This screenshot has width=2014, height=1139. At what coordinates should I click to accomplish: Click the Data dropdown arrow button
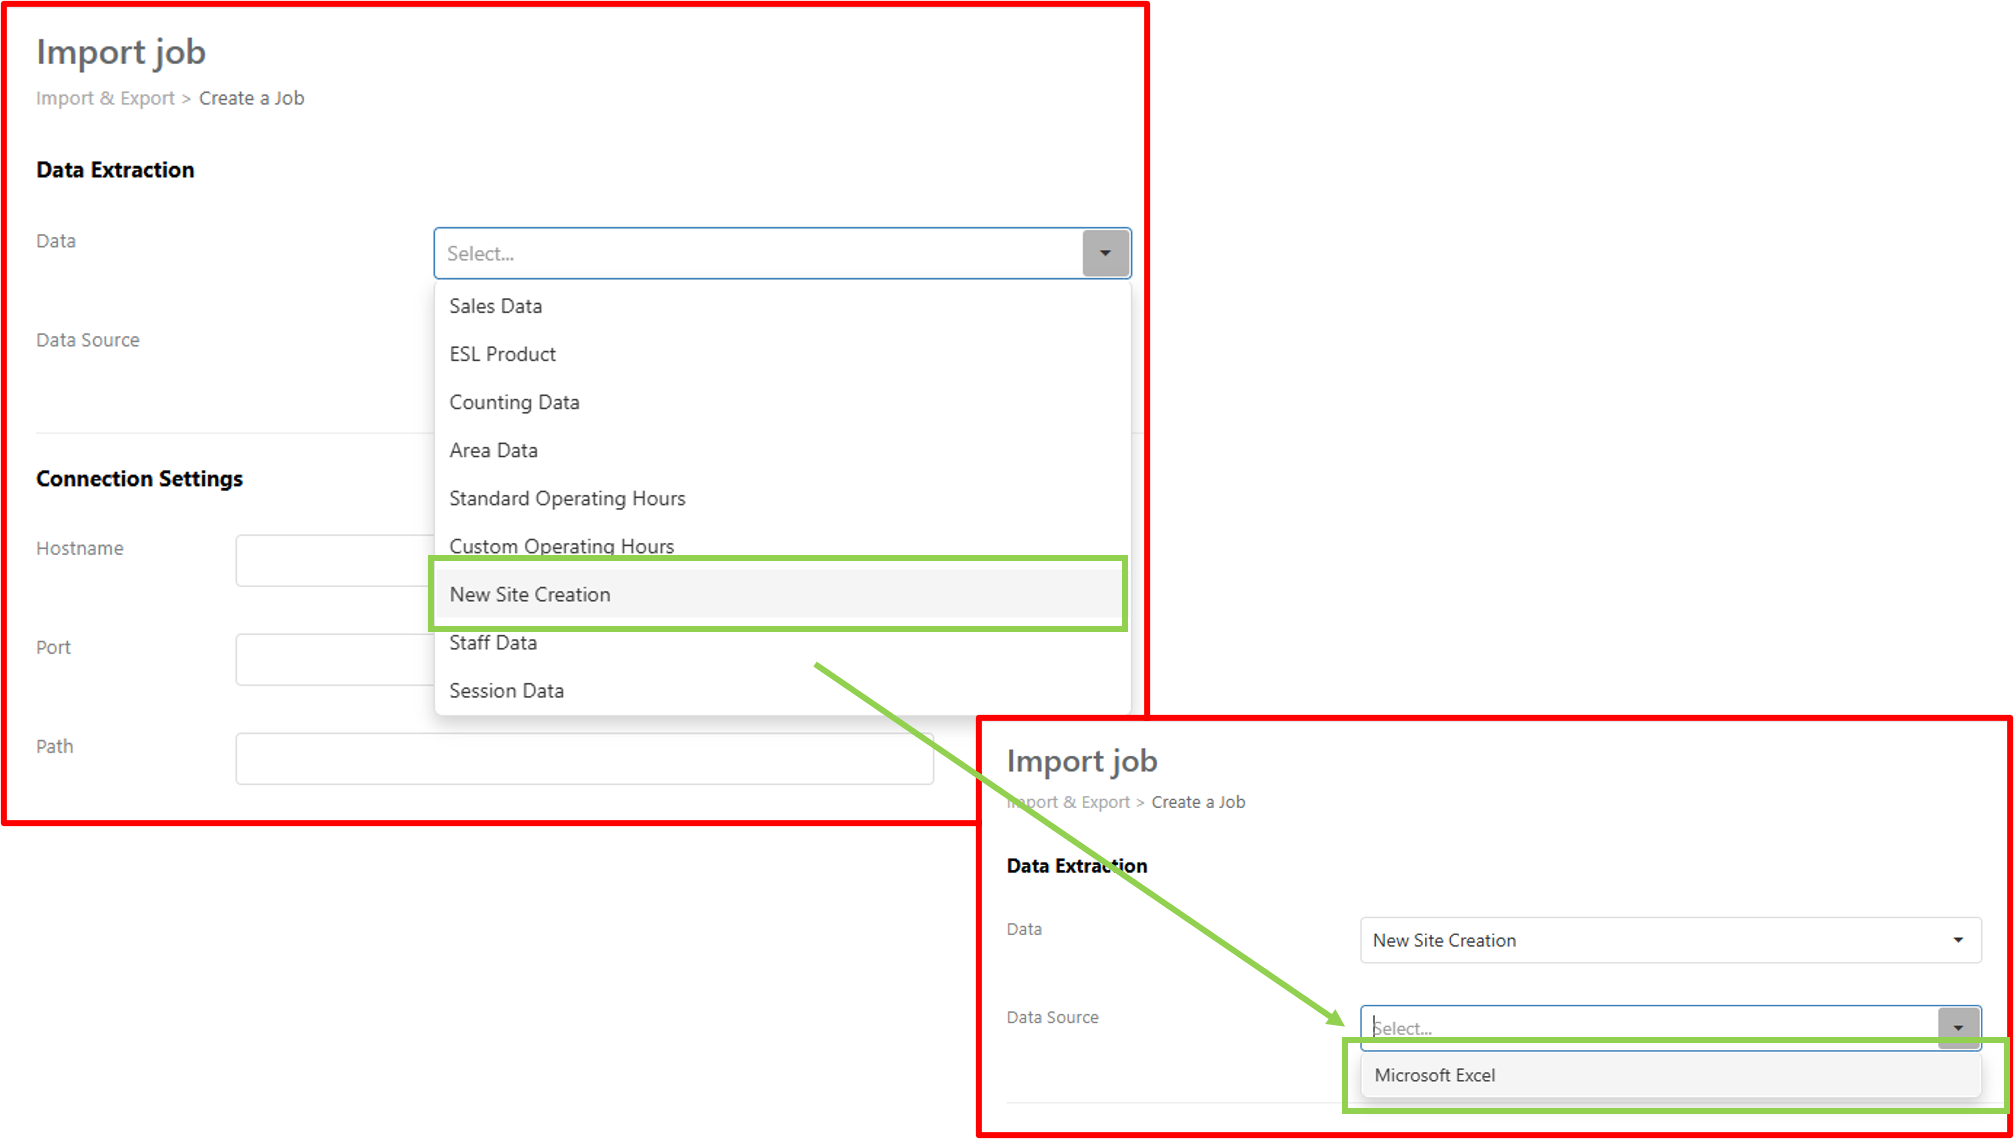(1105, 253)
